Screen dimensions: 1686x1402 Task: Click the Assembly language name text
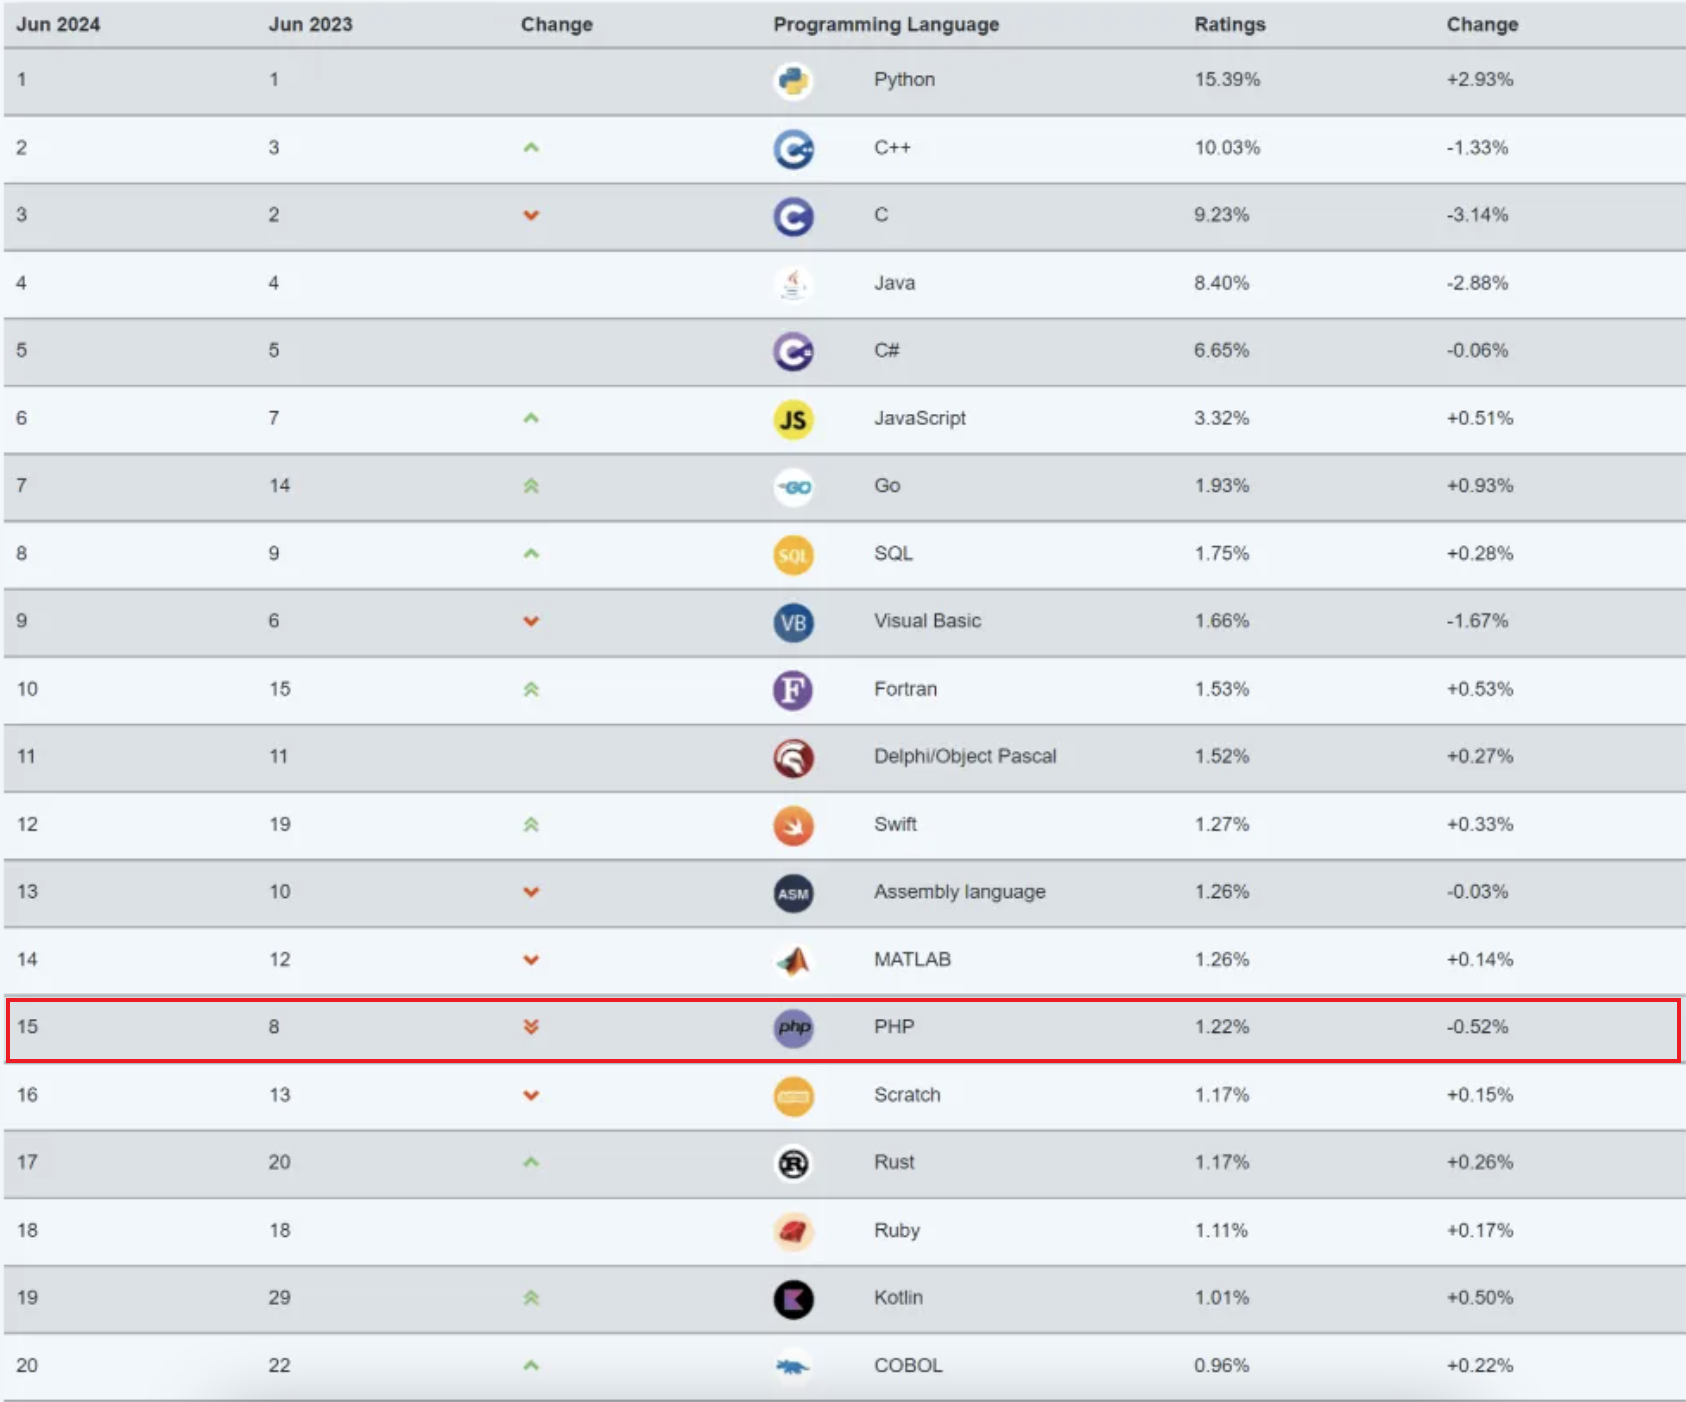960,892
